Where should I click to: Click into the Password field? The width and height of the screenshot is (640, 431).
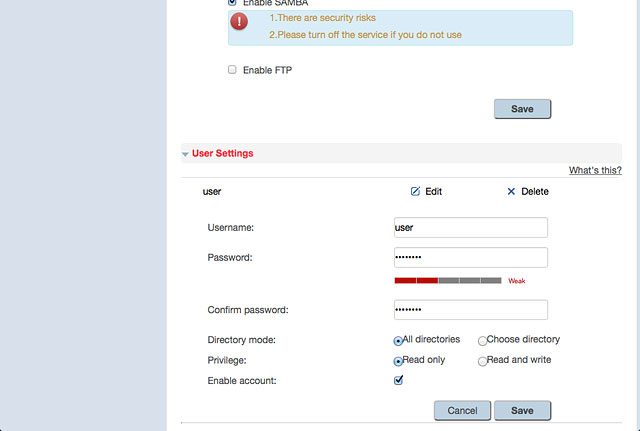pyautogui.click(x=471, y=257)
